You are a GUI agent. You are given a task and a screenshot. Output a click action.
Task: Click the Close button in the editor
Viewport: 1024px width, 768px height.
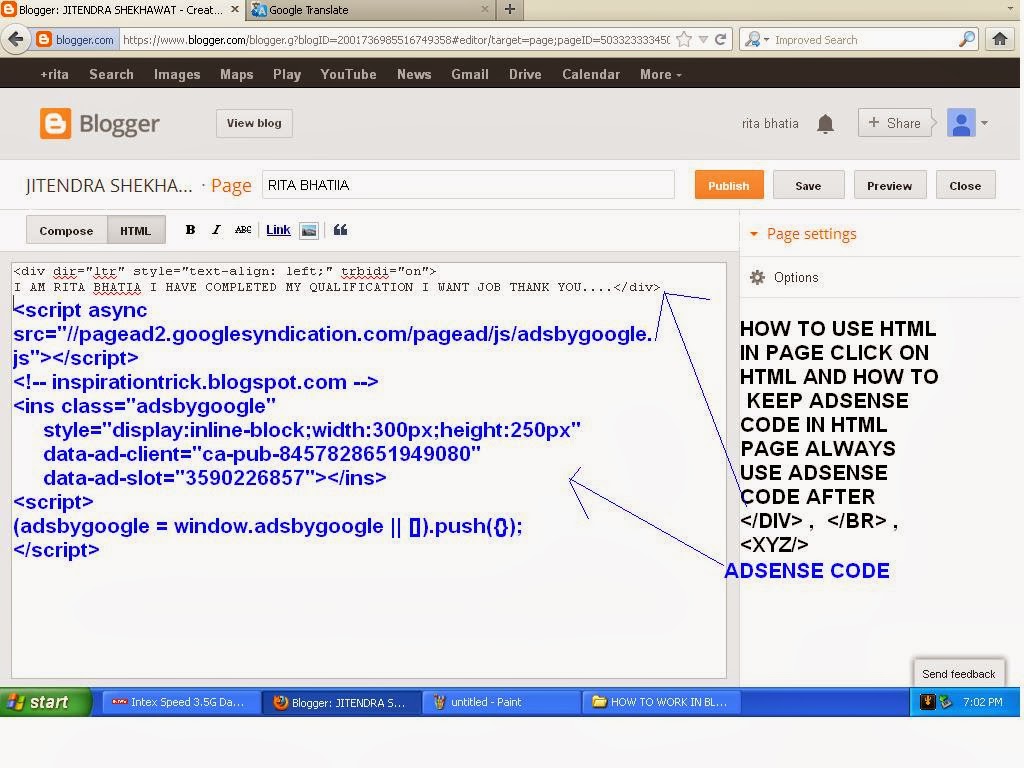click(965, 185)
